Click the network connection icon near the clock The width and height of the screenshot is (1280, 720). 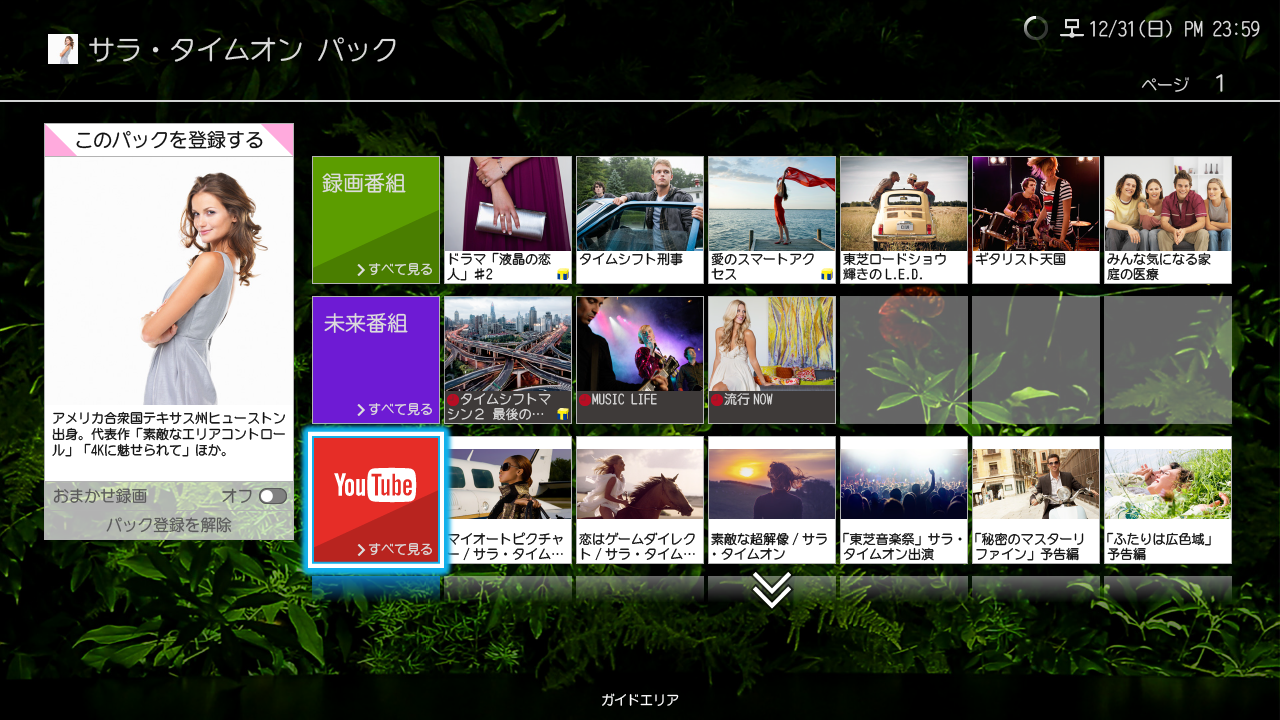(x=1072, y=28)
